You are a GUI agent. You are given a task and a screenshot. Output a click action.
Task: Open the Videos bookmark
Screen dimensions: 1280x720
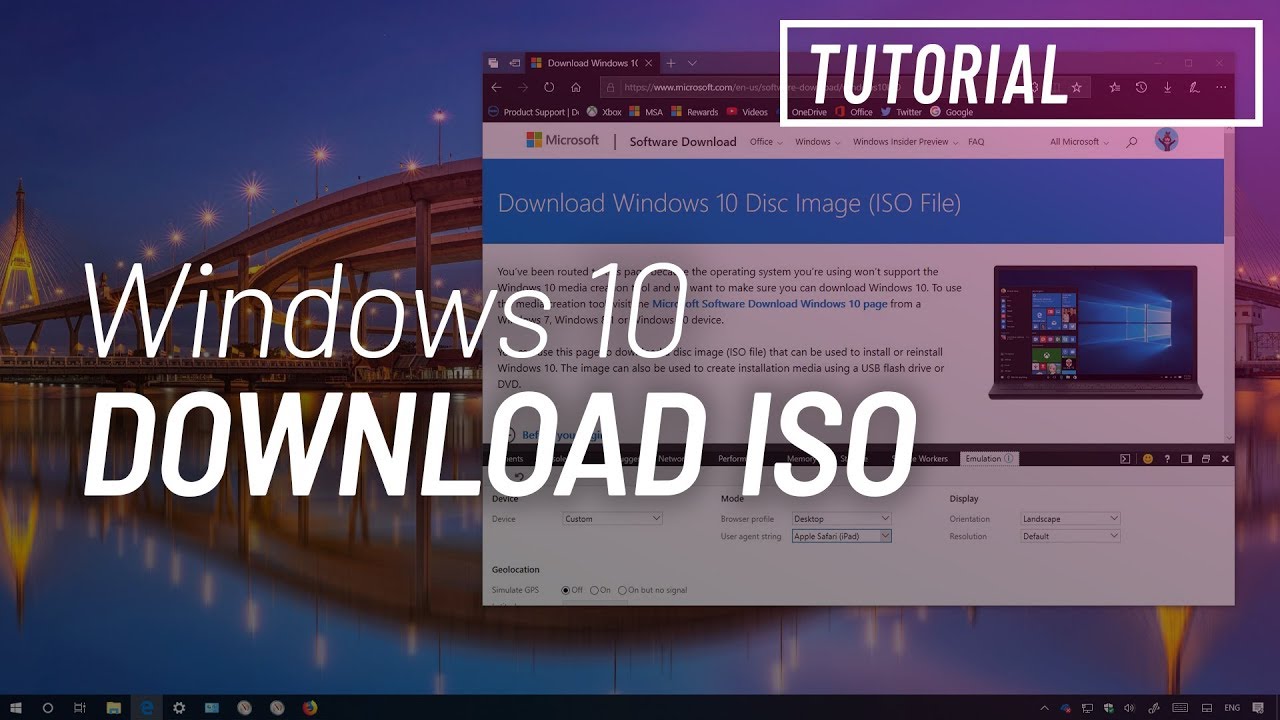(x=747, y=112)
